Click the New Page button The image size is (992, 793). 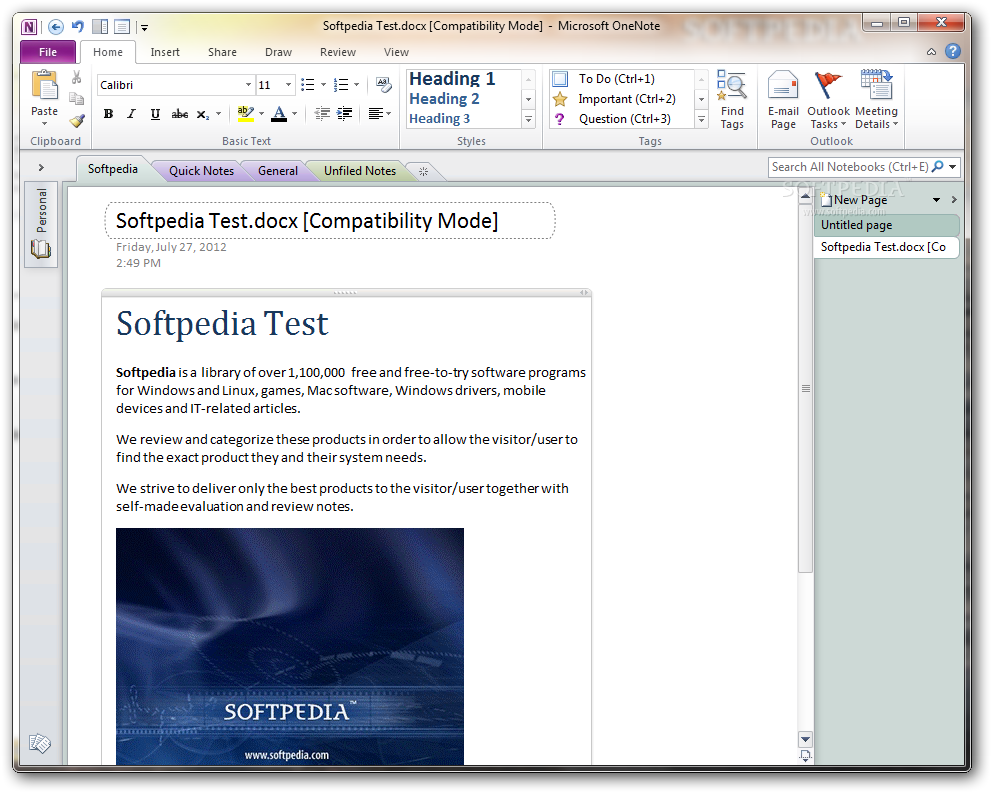[x=854, y=200]
